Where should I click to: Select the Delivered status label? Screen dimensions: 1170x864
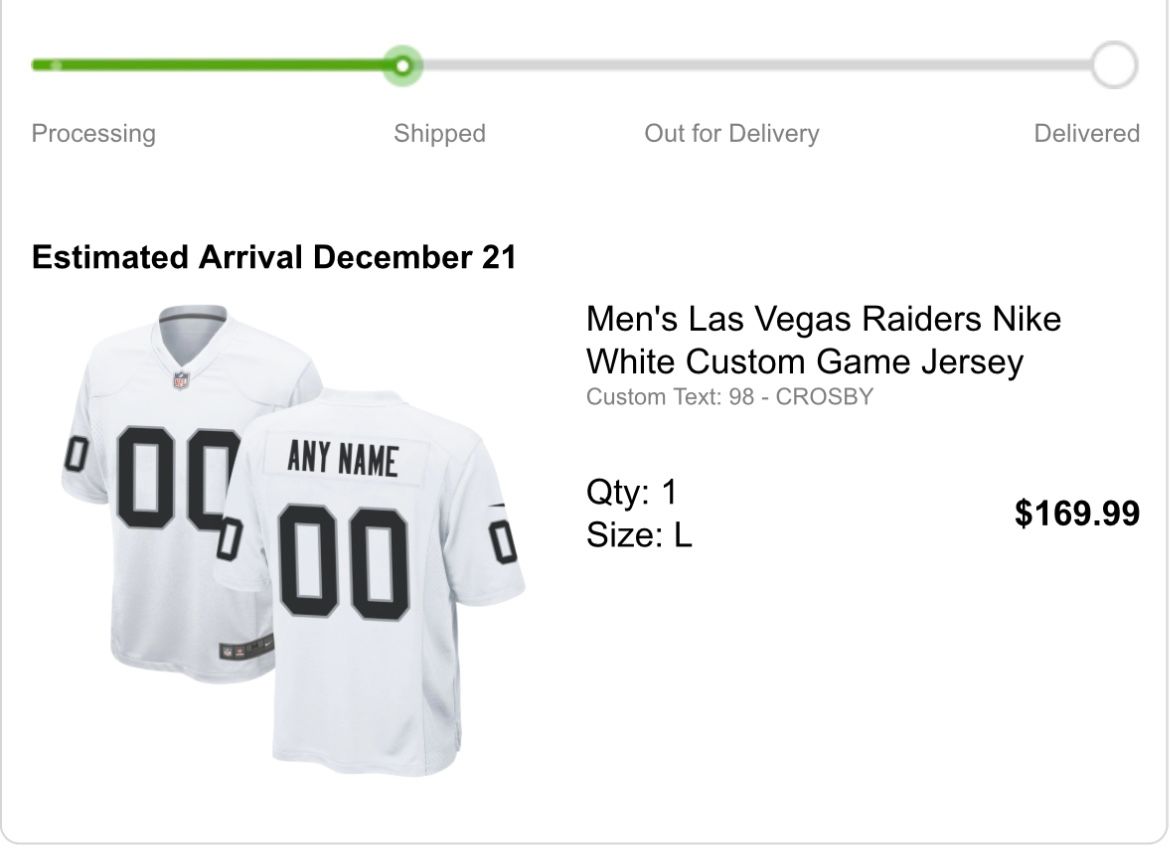(1086, 134)
